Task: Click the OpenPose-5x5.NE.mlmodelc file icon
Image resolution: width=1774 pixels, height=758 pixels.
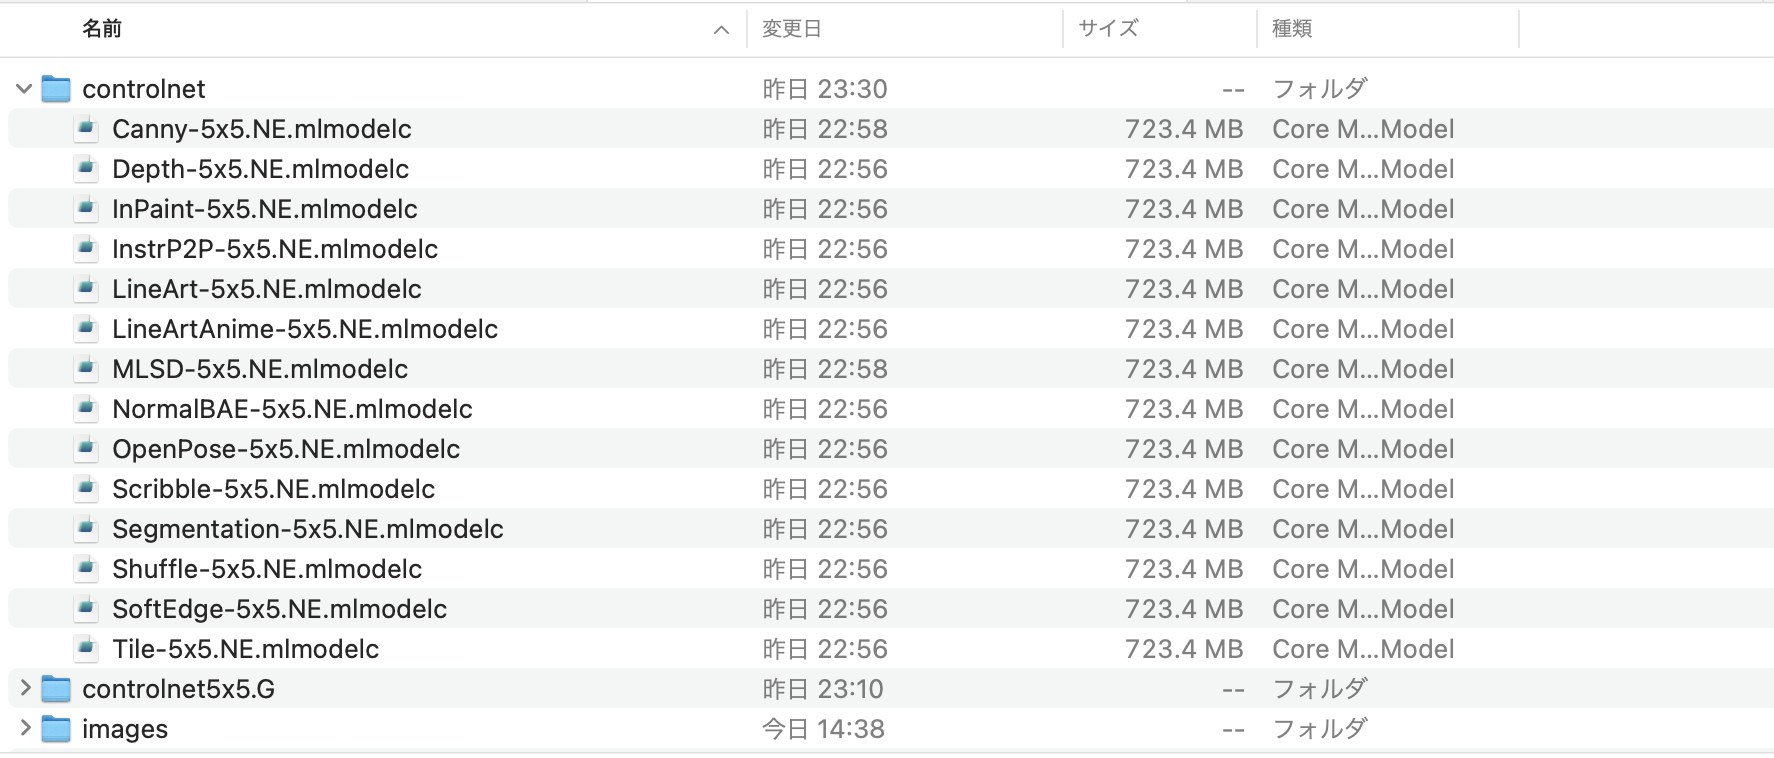Action: (x=88, y=448)
